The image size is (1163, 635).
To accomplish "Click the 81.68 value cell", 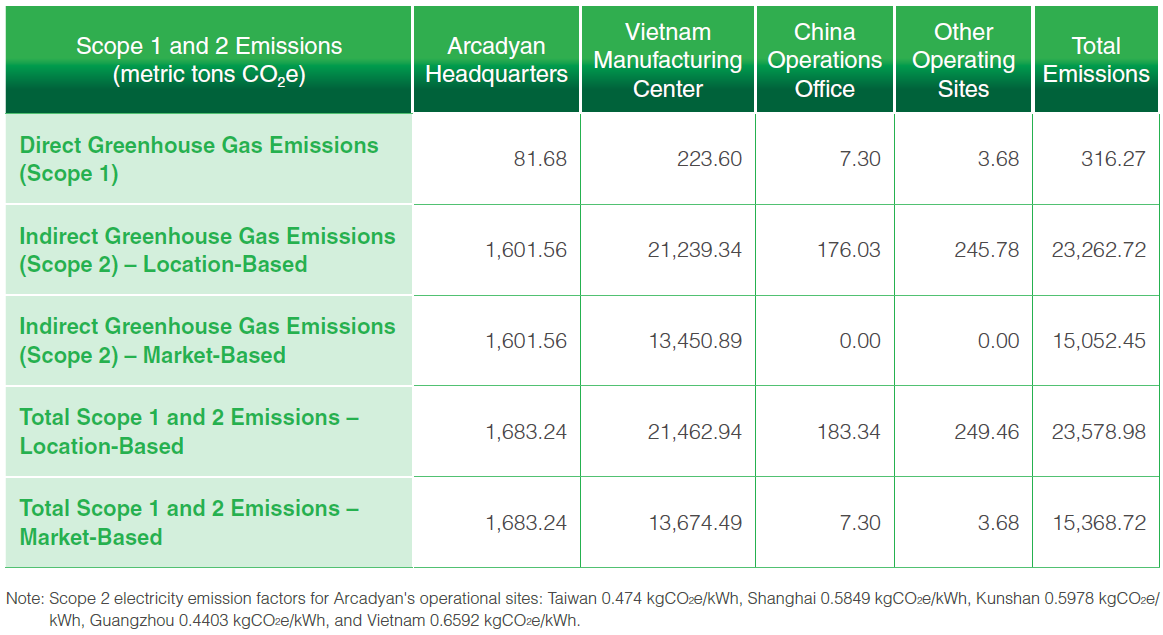I will click(x=540, y=159).
